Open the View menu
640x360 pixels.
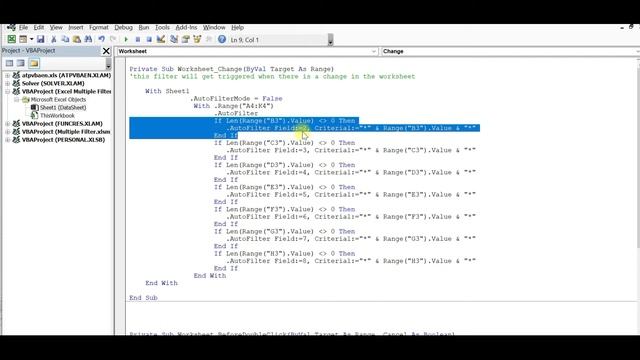click(x=56, y=27)
